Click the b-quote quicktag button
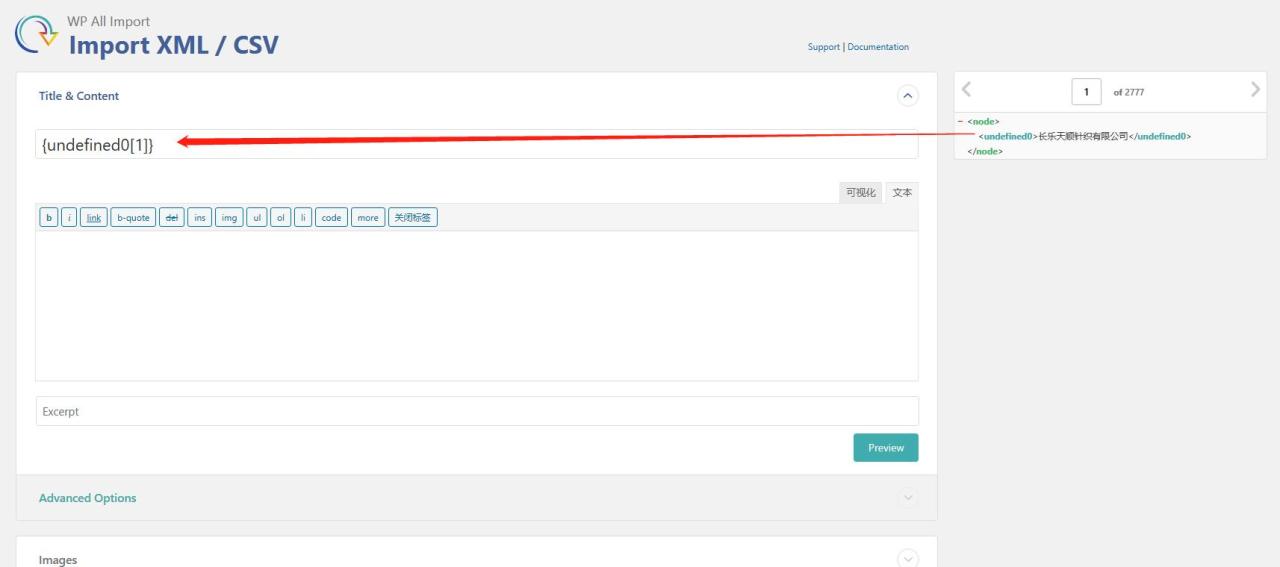This screenshot has height=567, width=1280. [133, 218]
